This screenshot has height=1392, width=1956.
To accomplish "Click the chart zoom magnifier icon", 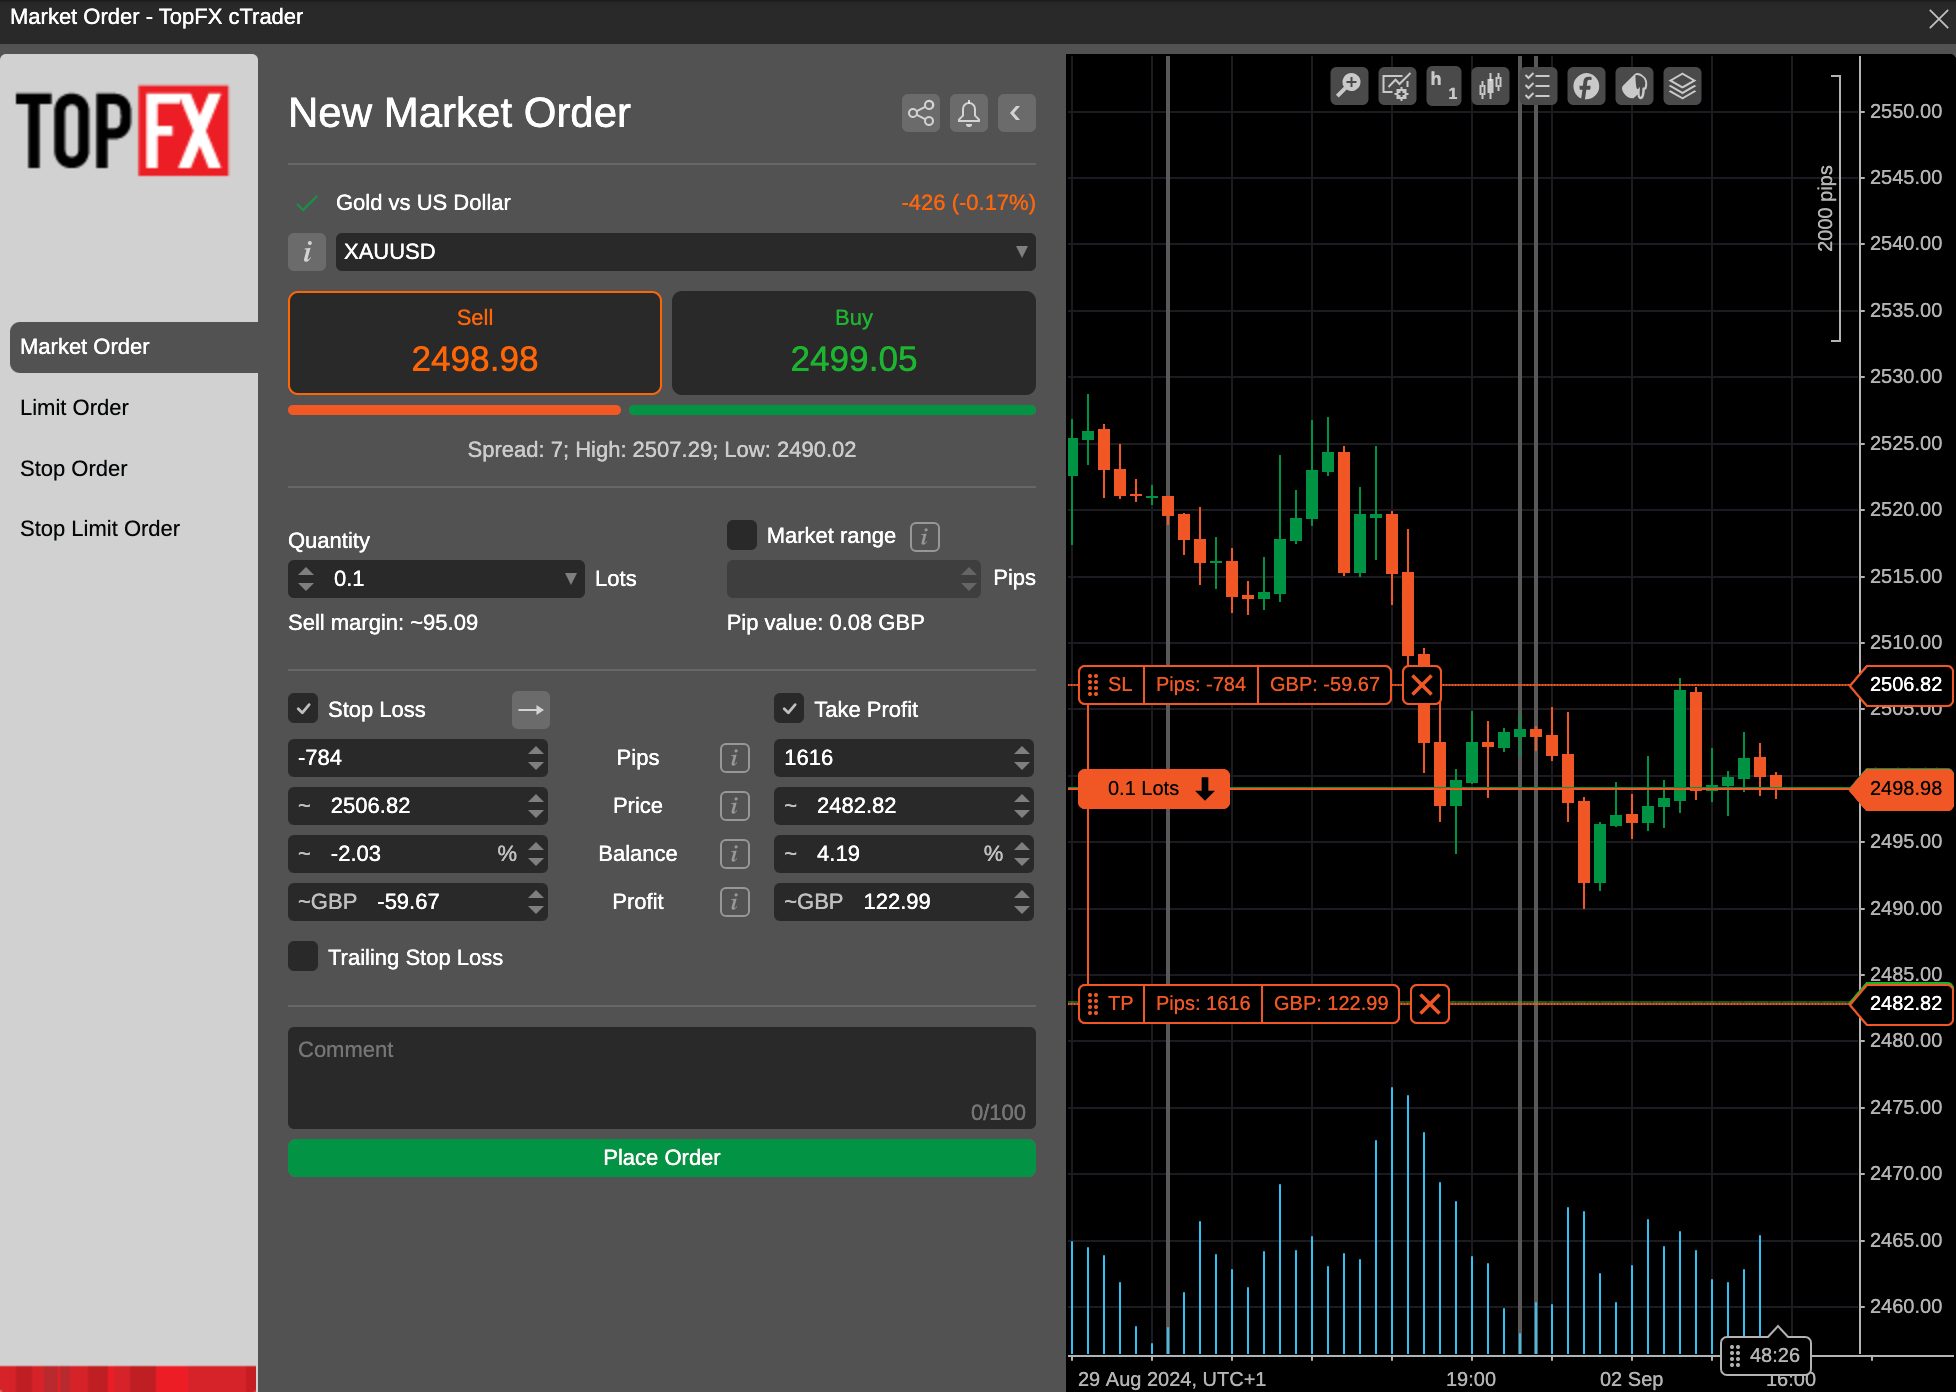I will [x=1349, y=86].
